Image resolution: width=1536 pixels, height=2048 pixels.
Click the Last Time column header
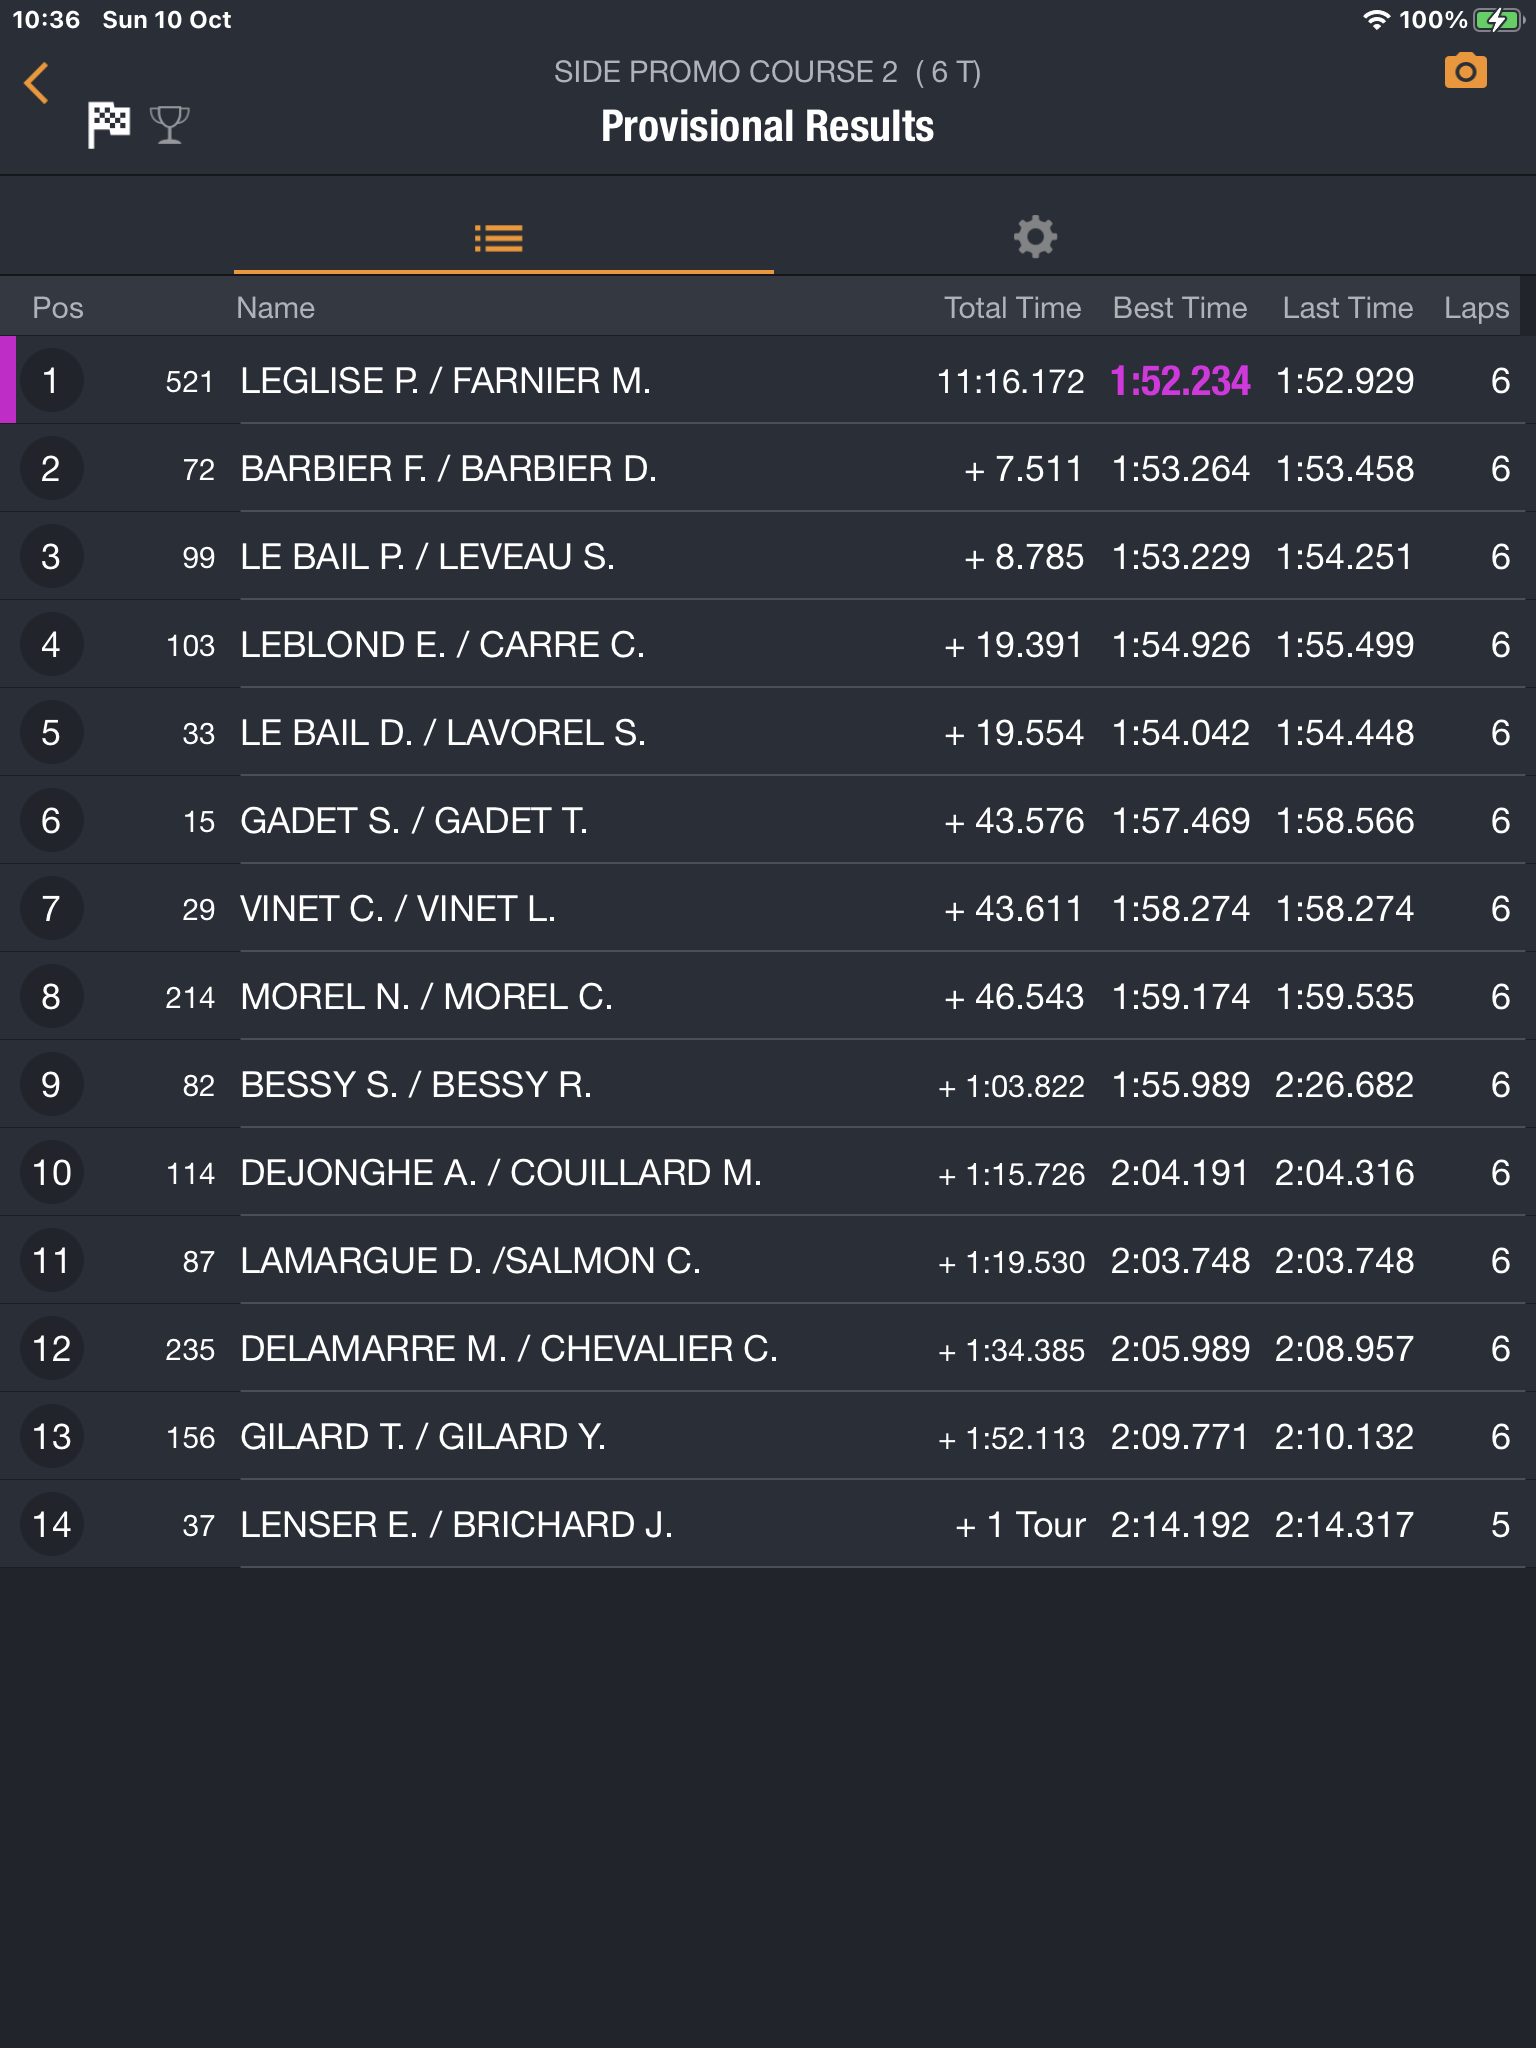click(1348, 308)
